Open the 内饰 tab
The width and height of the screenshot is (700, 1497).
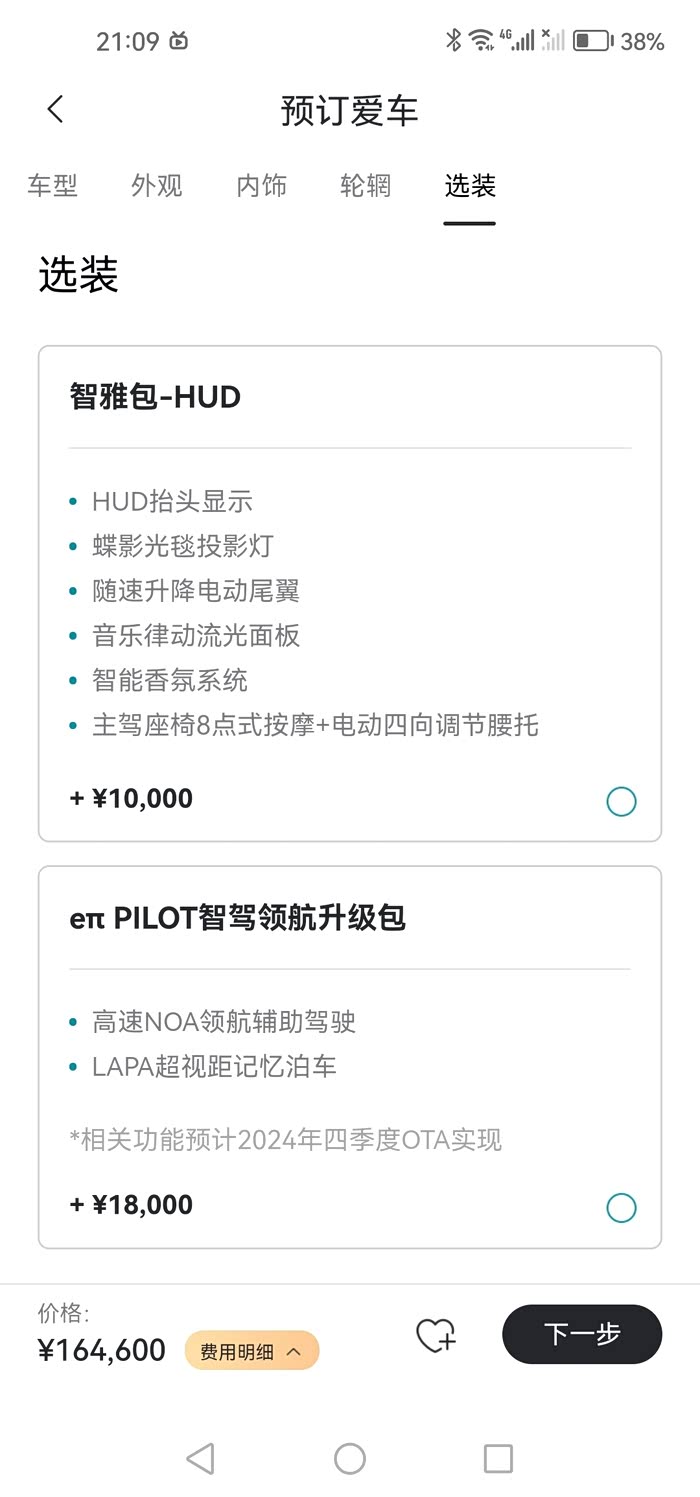click(262, 186)
